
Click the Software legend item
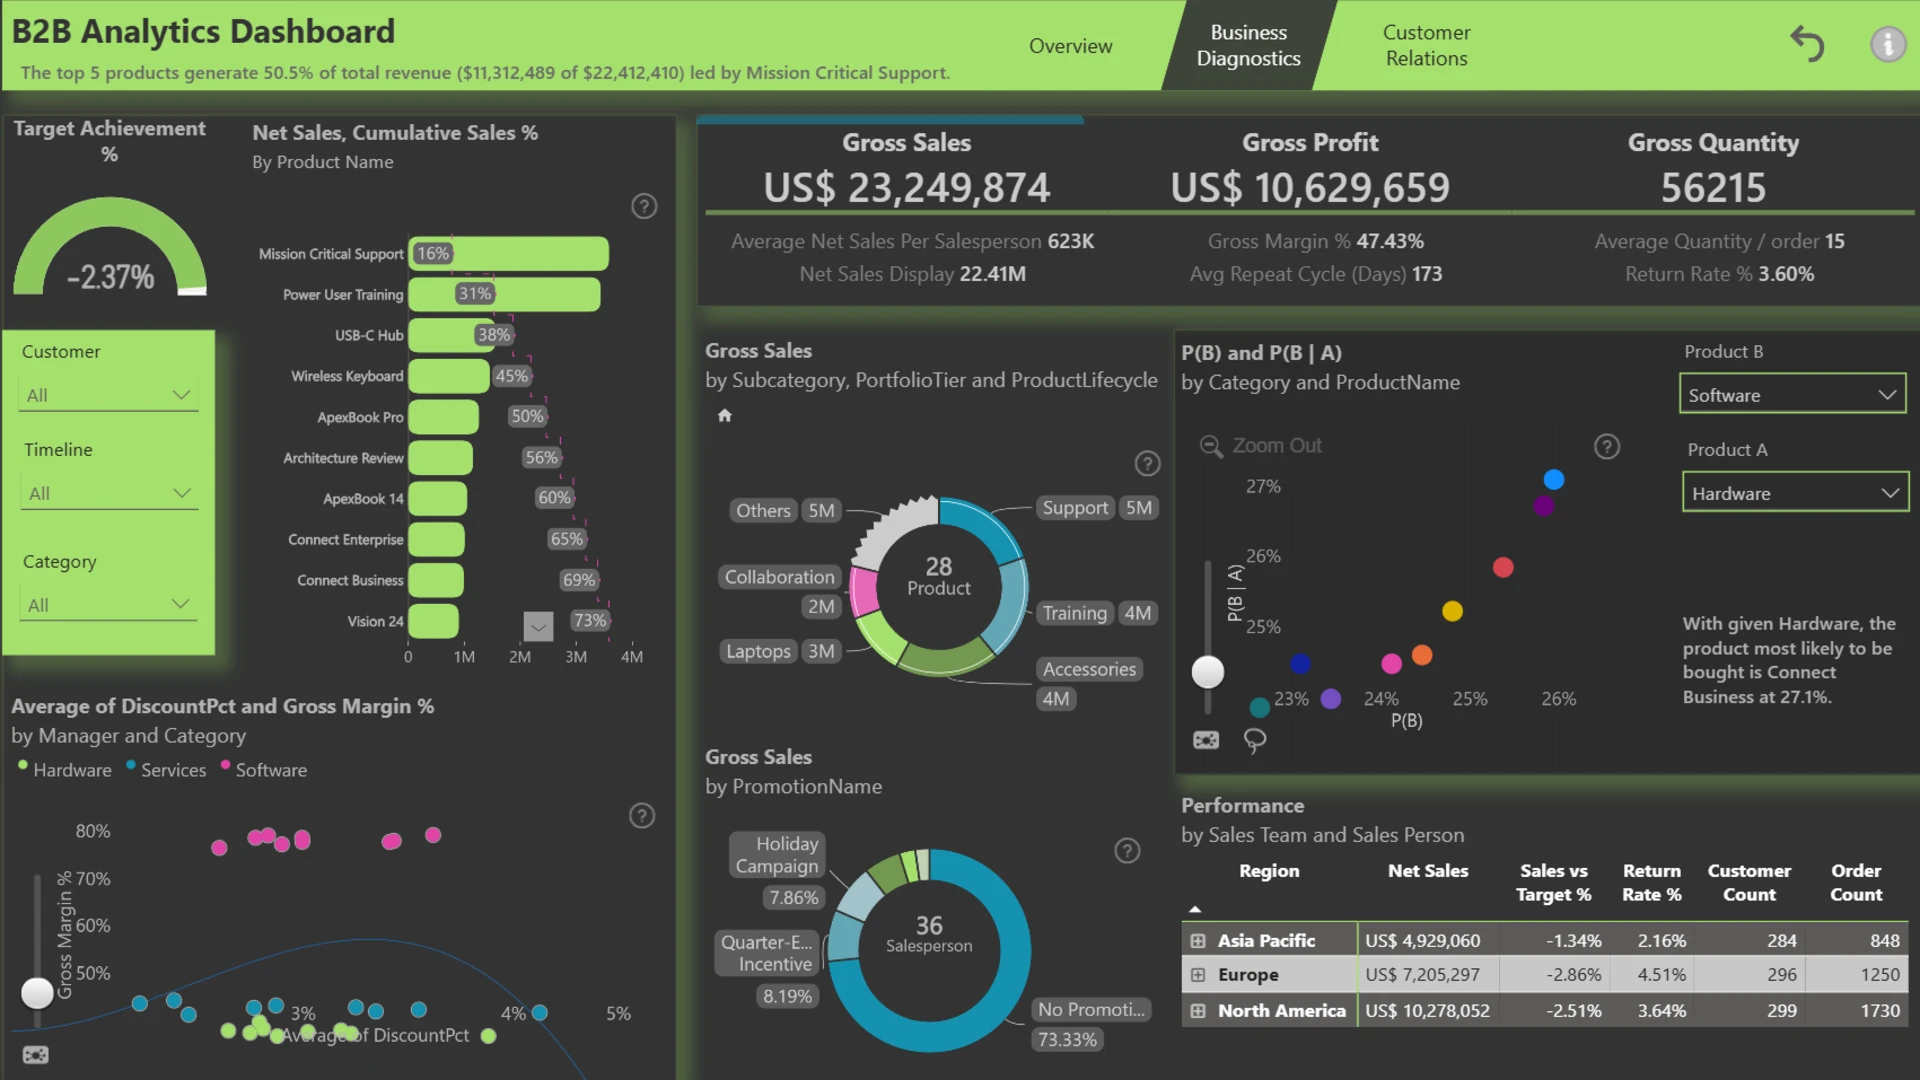[x=264, y=770]
